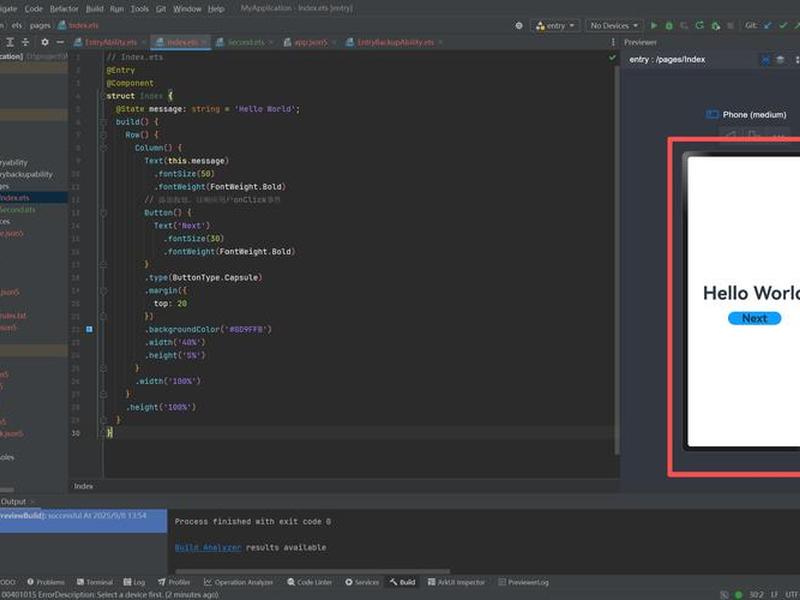Open the Log tool window
800x600 pixels.
click(x=134, y=582)
